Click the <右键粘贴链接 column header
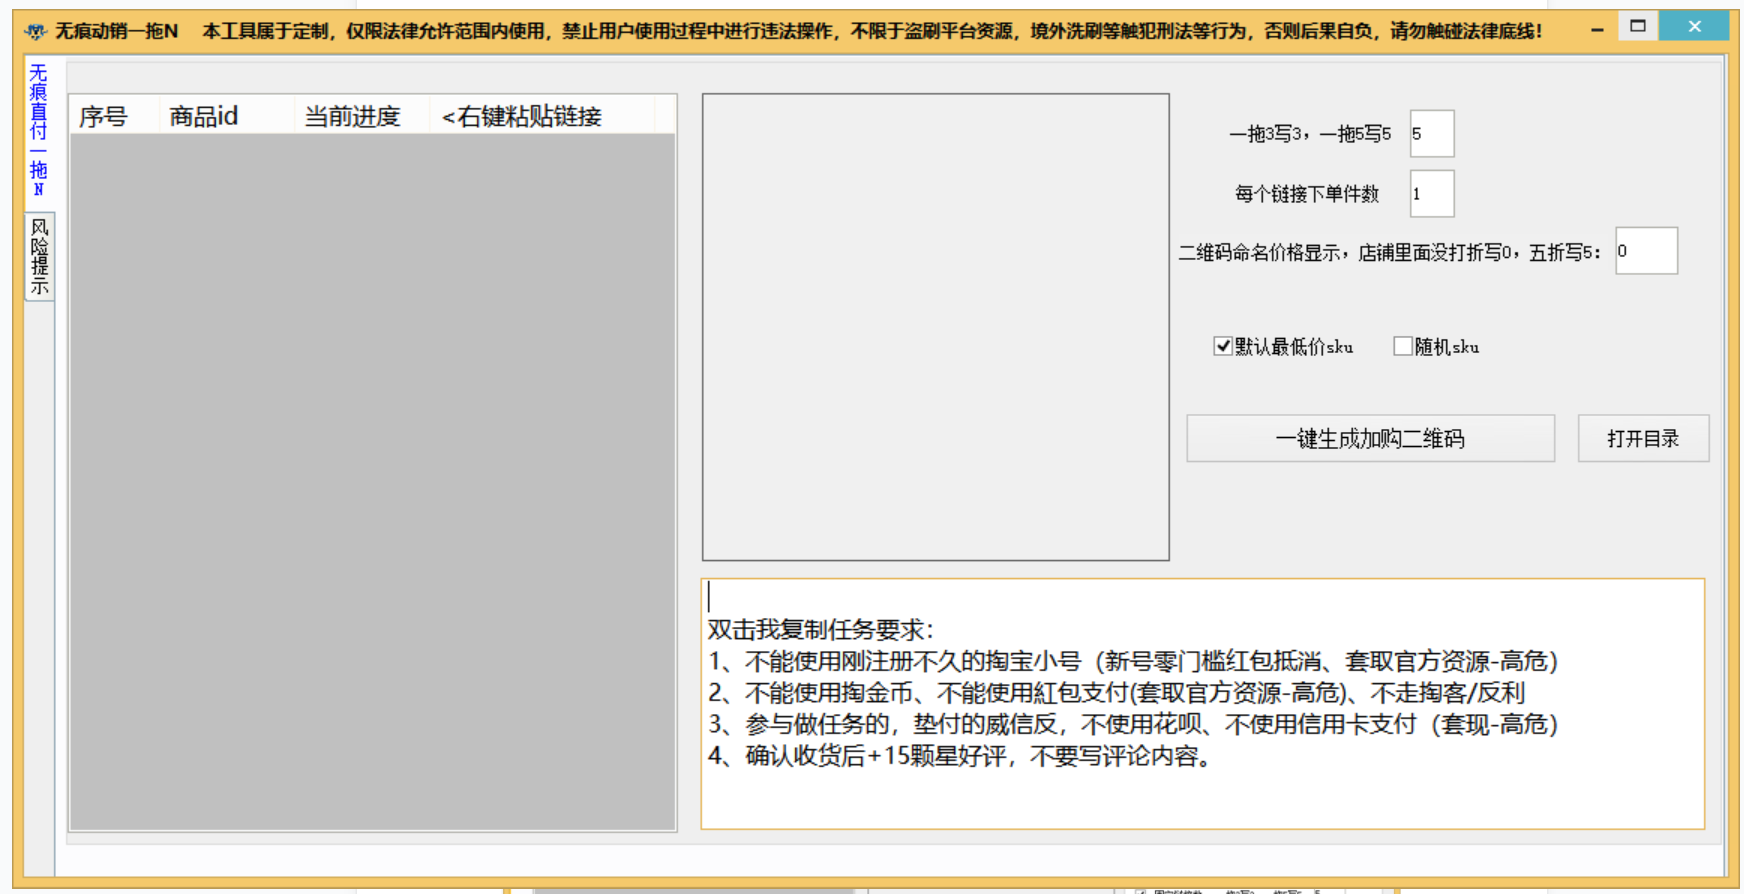The image size is (1744, 894). 542,116
